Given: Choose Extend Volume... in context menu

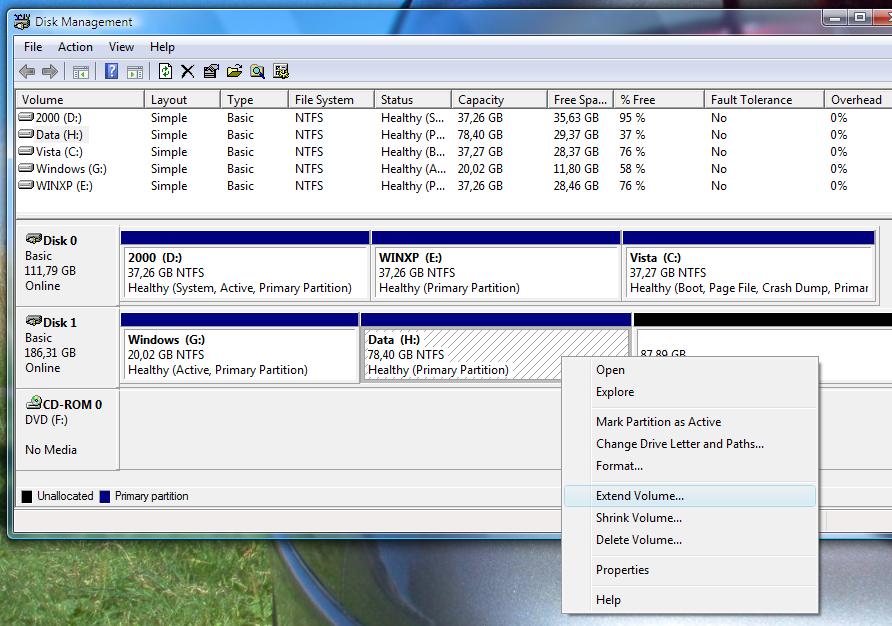Looking at the screenshot, I should tap(690, 496).
